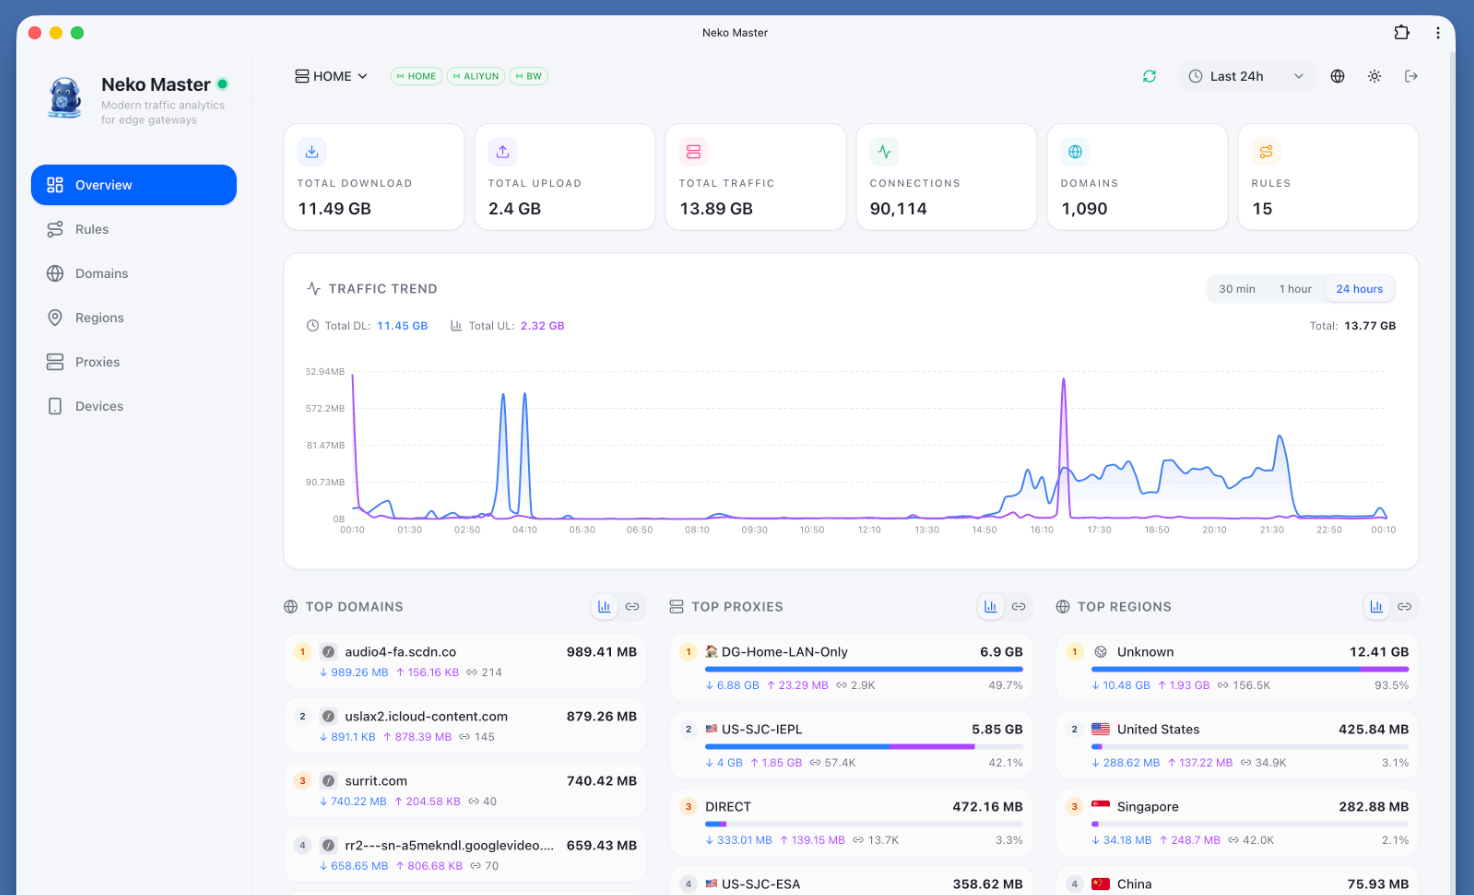Switch Top Proxies to bar chart view
This screenshot has width=1474, height=895.
(990, 607)
